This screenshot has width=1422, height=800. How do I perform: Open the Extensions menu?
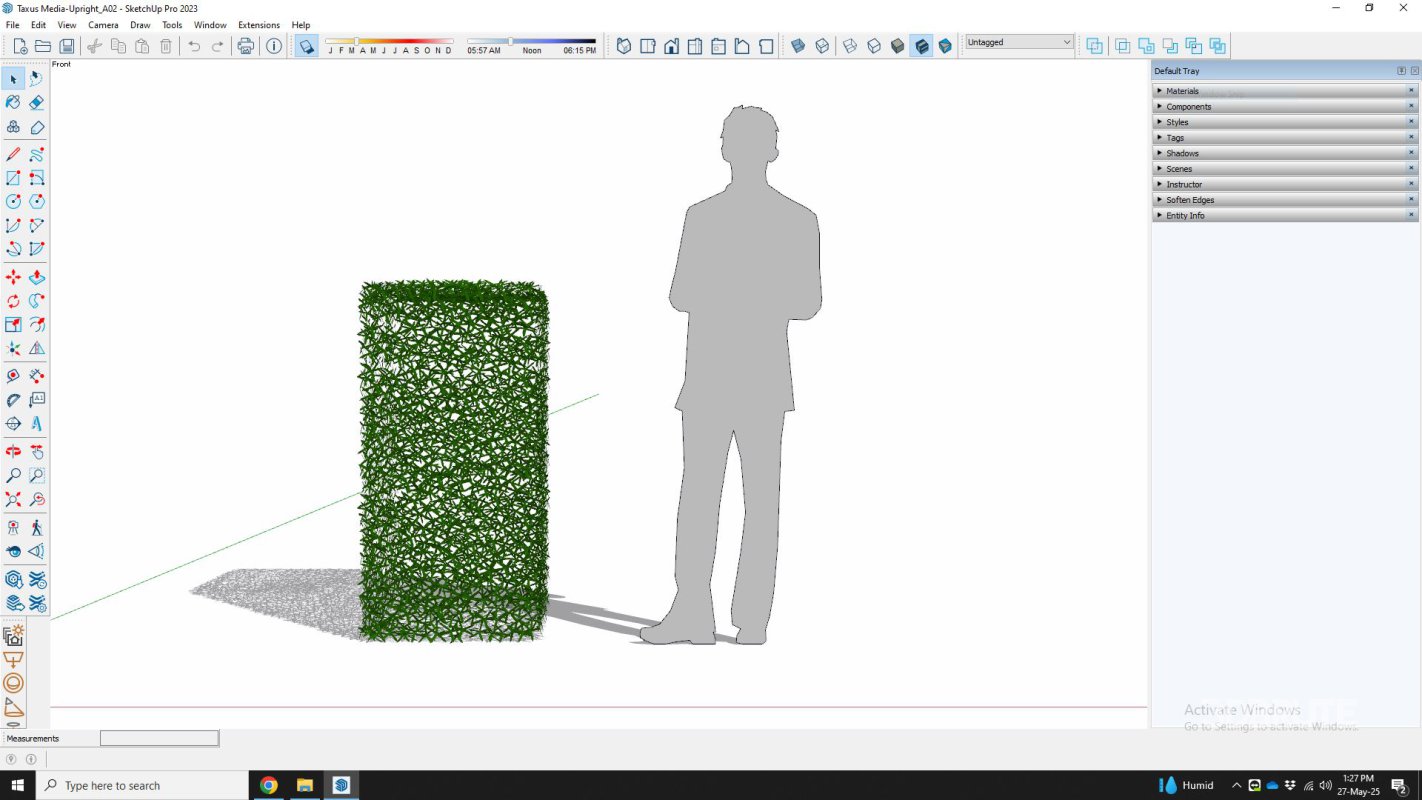click(x=259, y=25)
